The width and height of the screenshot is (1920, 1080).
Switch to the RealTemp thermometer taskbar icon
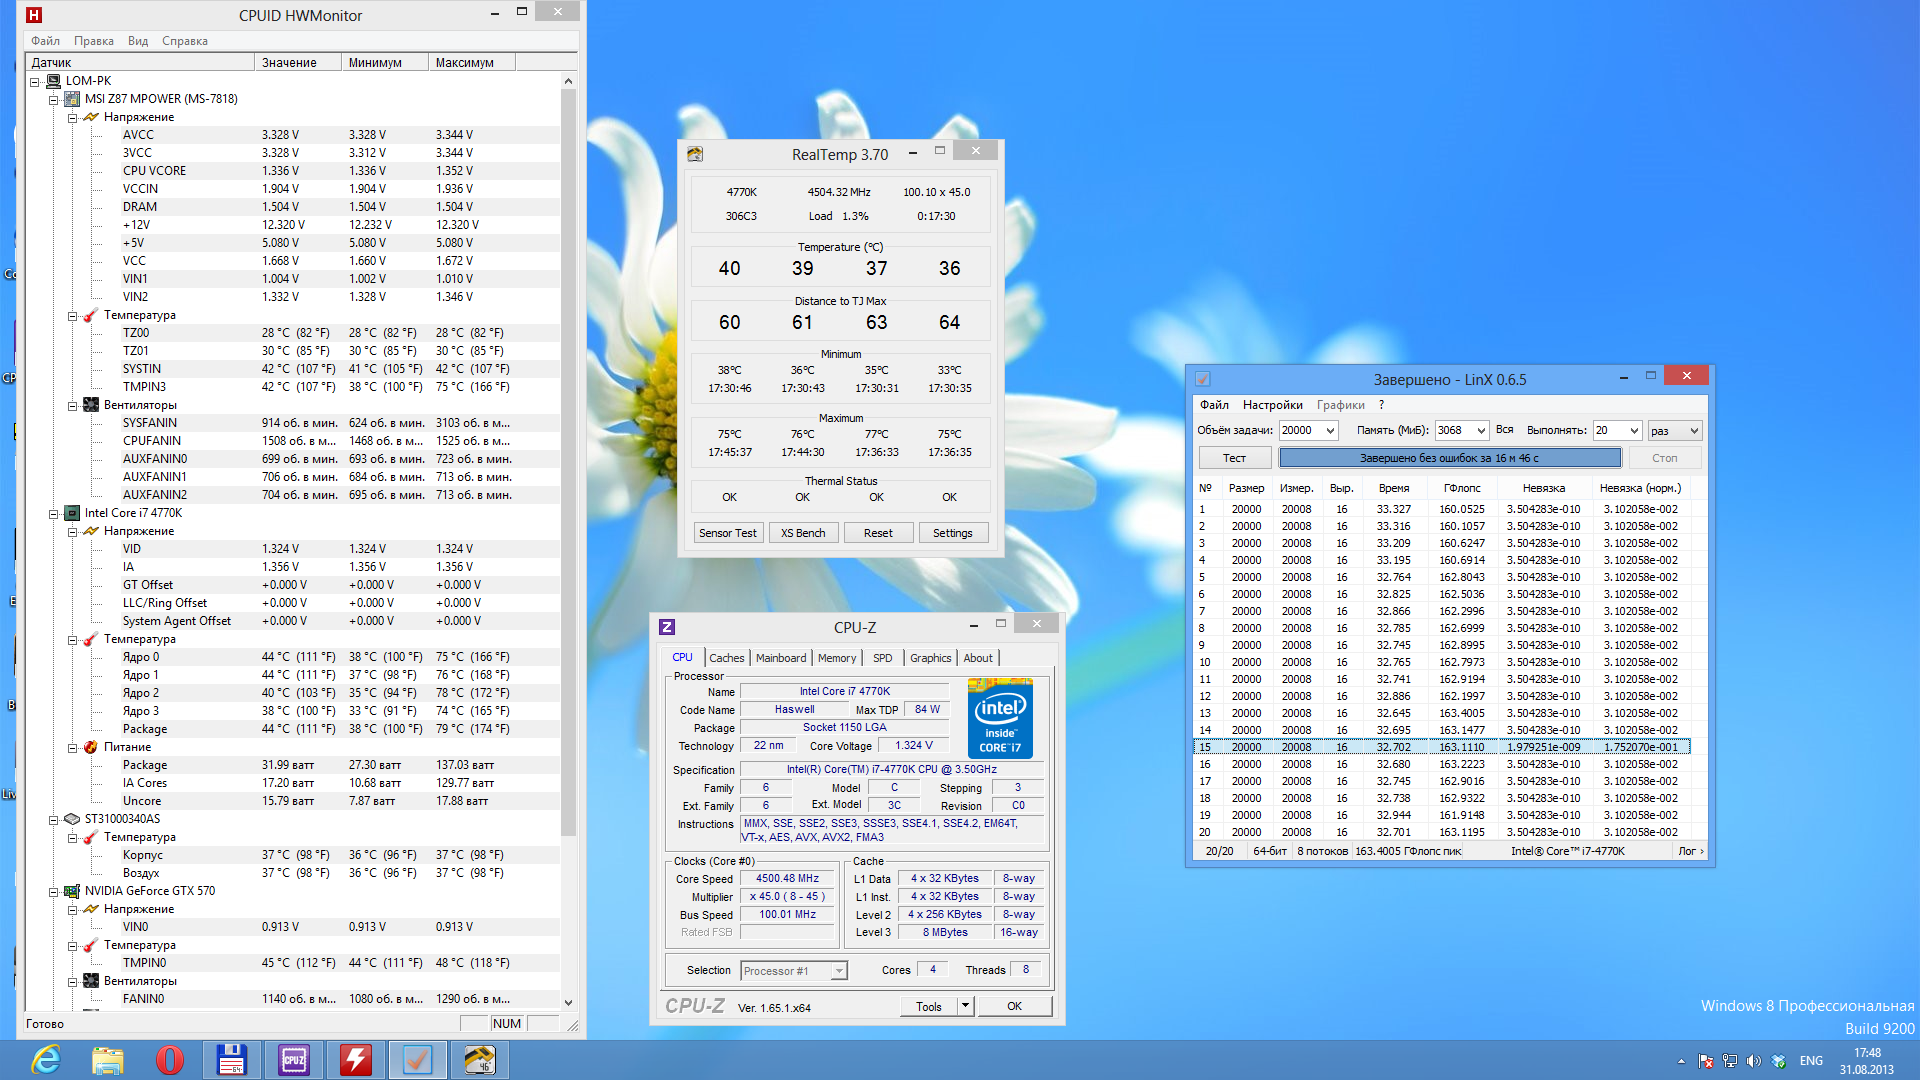479,1059
